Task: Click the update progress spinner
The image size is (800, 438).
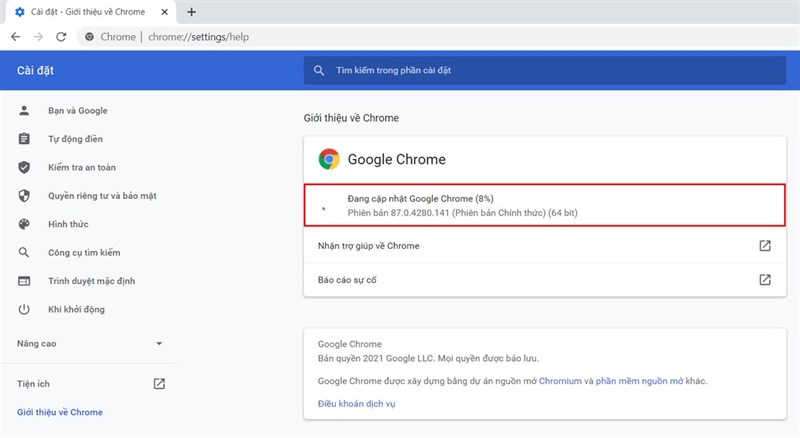Action: tap(323, 208)
